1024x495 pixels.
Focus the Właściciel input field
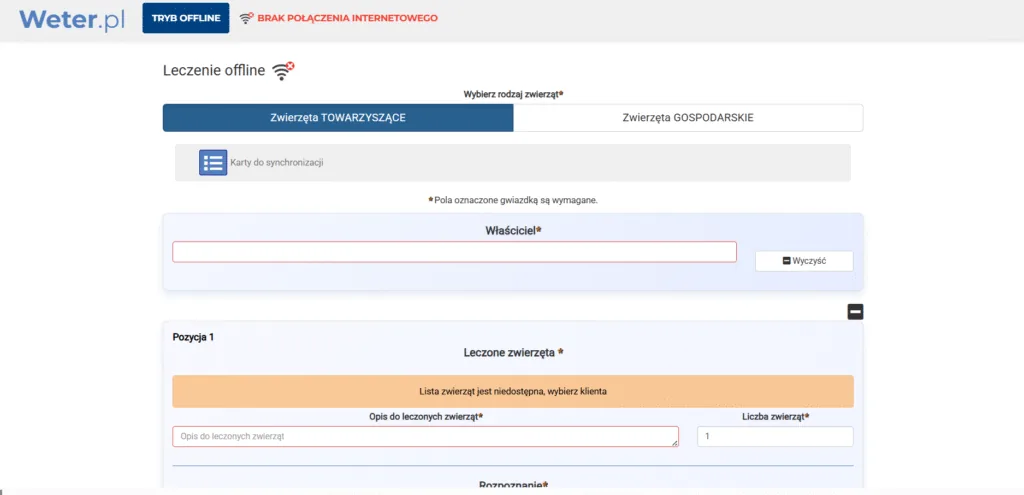tap(455, 252)
